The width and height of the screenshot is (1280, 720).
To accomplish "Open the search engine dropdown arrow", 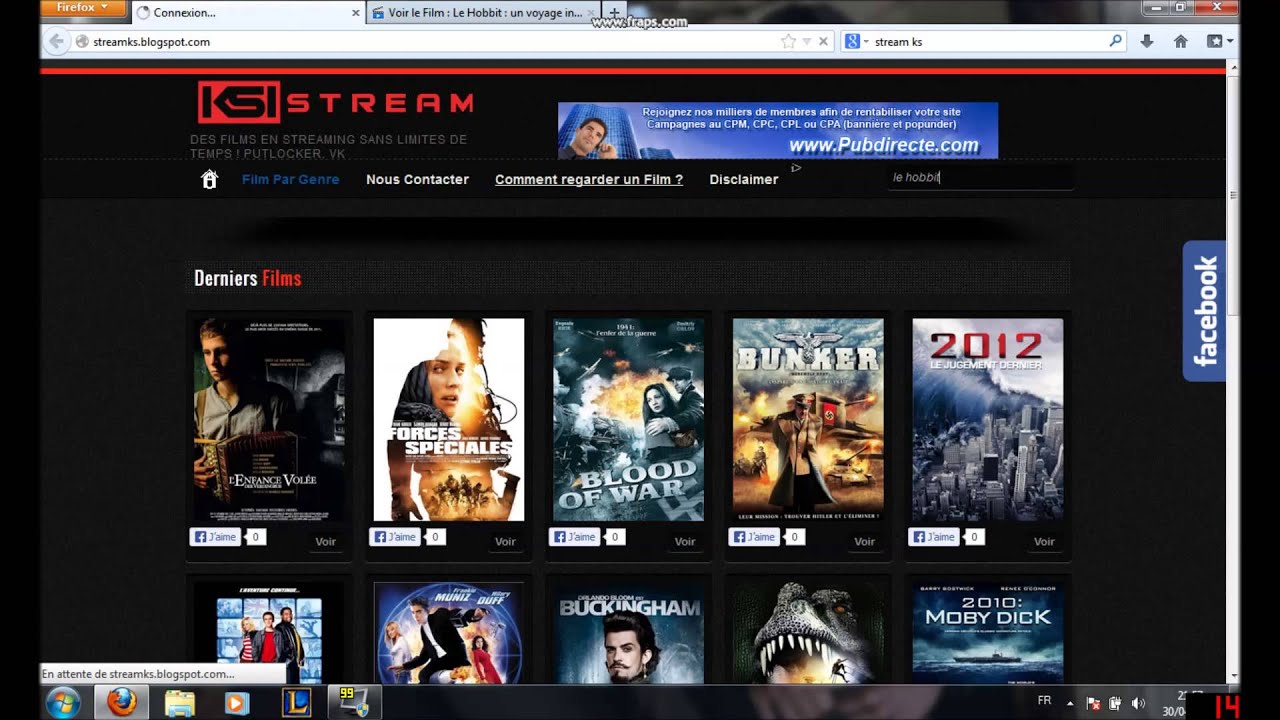I will tap(866, 42).
